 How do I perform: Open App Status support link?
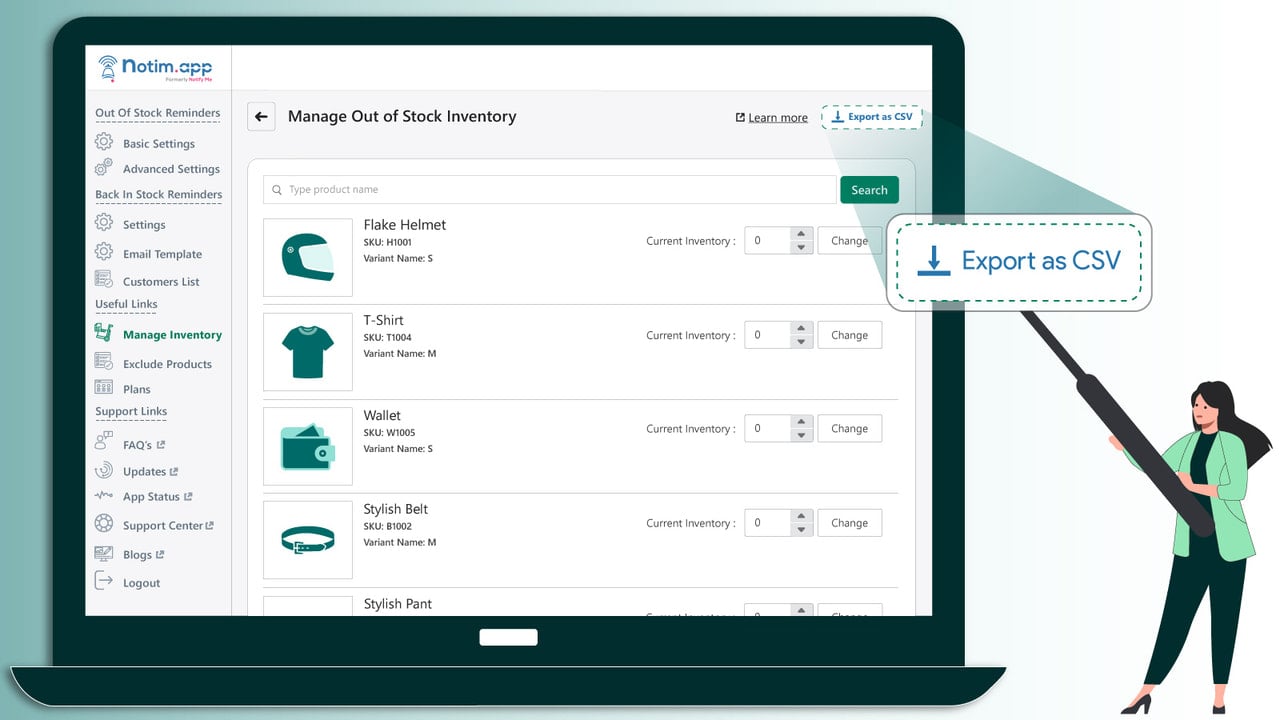tap(158, 497)
